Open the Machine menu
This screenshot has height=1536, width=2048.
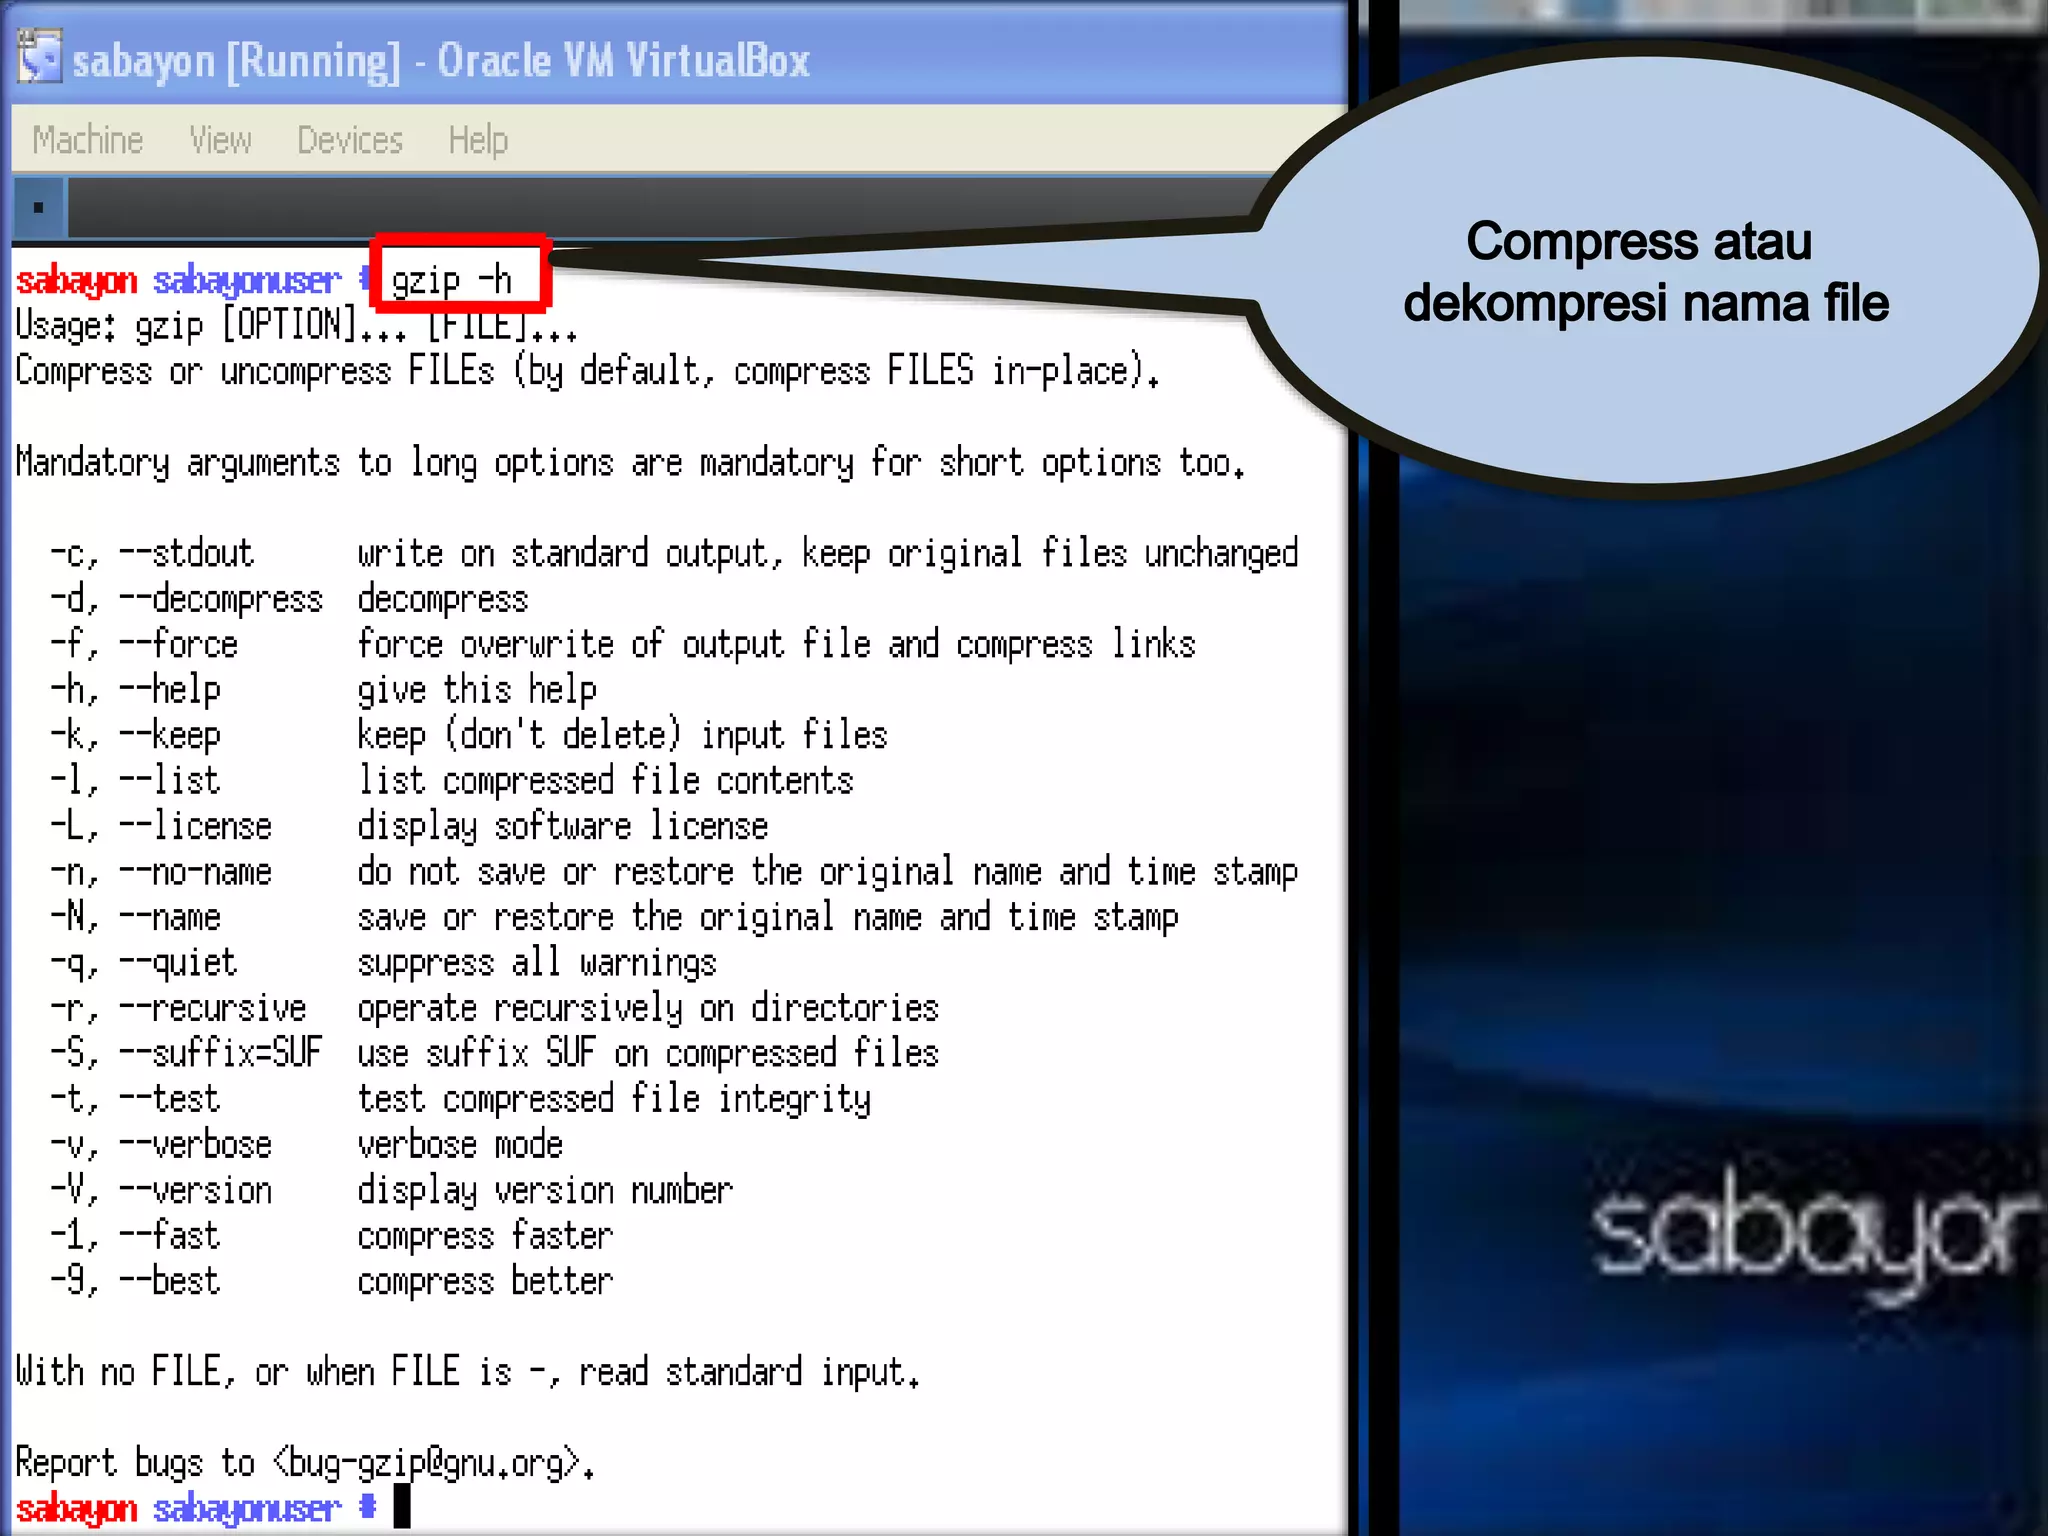88,140
